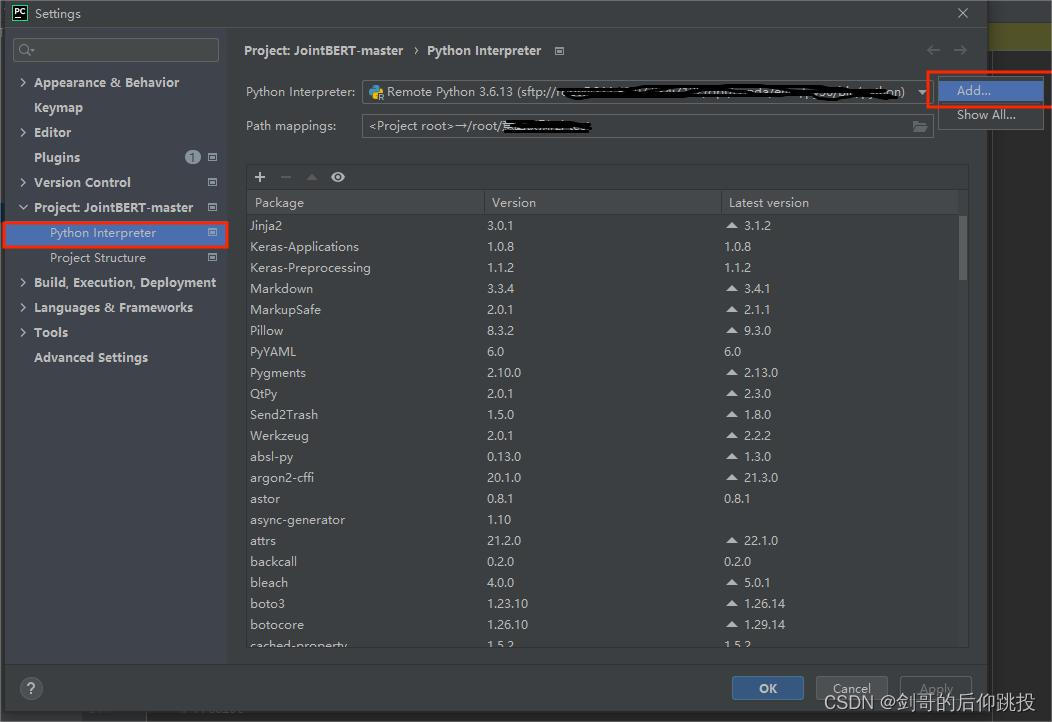
Task: Close the Settings dialog
Action: pos(963,13)
